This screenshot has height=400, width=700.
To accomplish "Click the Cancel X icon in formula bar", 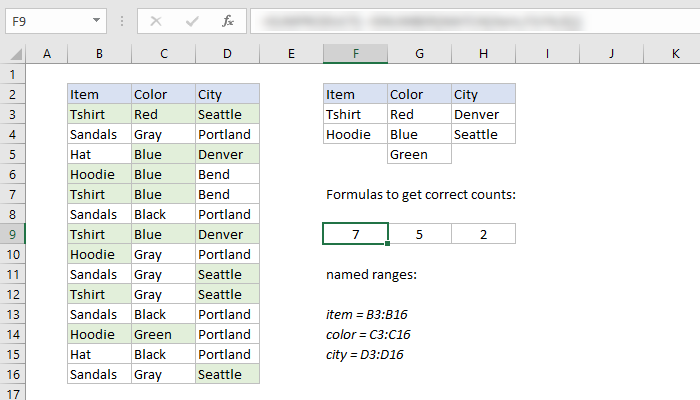I will (x=157, y=19).
